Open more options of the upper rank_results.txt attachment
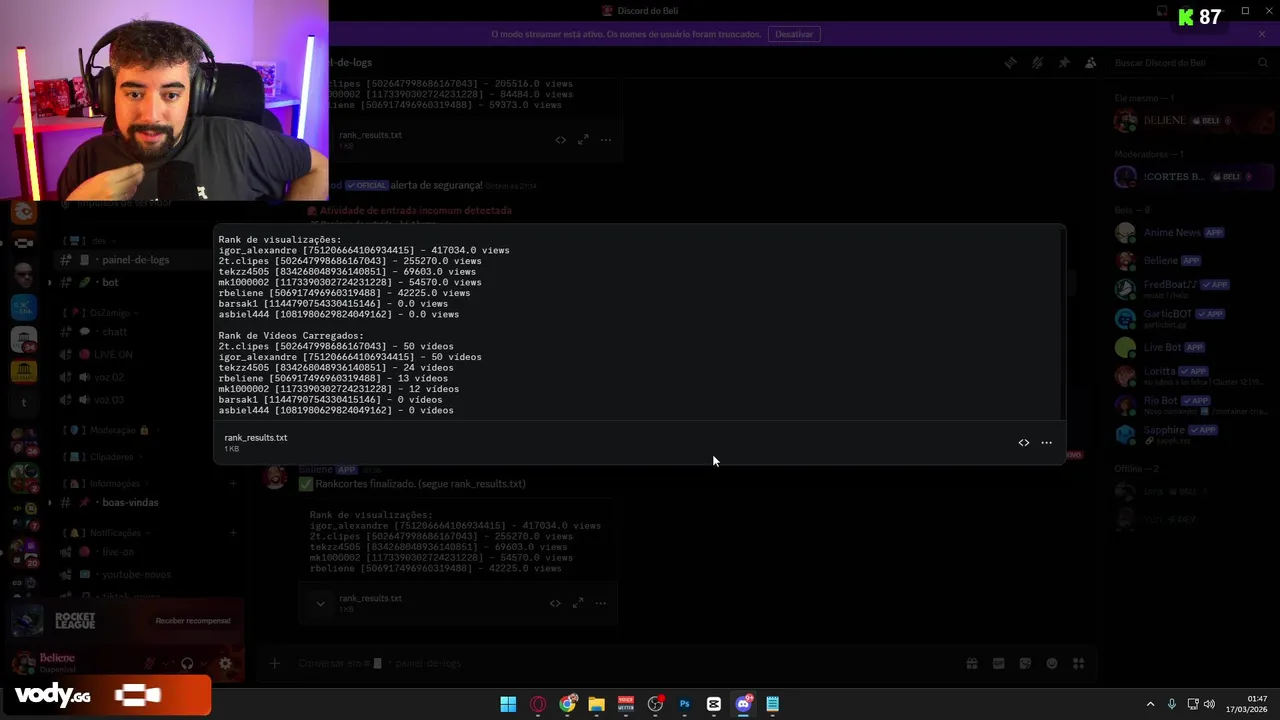The width and height of the screenshot is (1280, 720). point(606,140)
